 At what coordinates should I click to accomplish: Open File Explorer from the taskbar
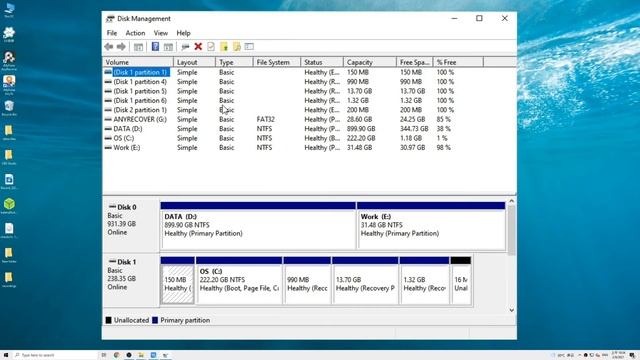tap(141, 355)
